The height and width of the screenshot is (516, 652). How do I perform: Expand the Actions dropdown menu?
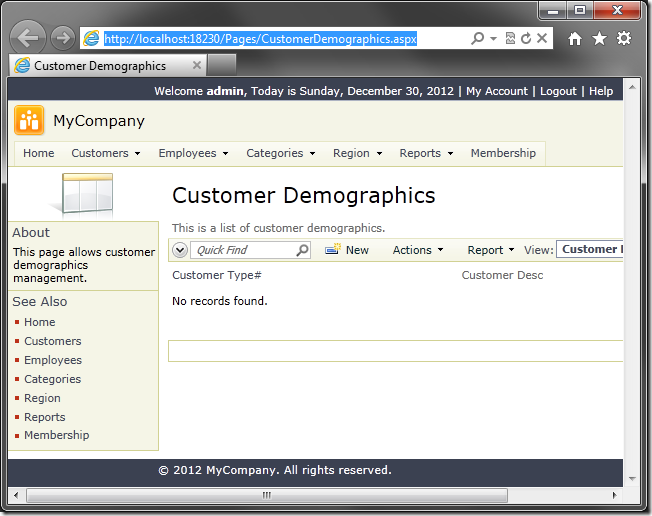tap(417, 250)
